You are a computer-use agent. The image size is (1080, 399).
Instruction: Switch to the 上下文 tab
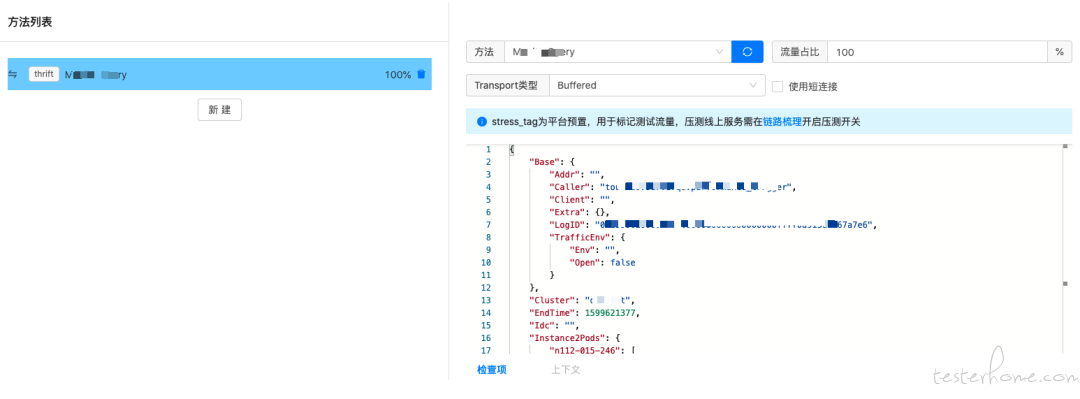tap(565, 370)
